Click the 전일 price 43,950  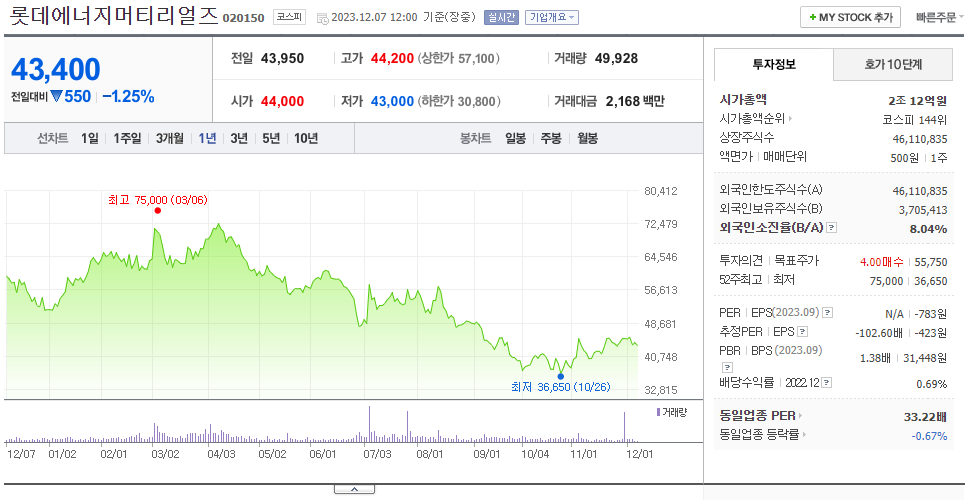(x=282, y=59)
